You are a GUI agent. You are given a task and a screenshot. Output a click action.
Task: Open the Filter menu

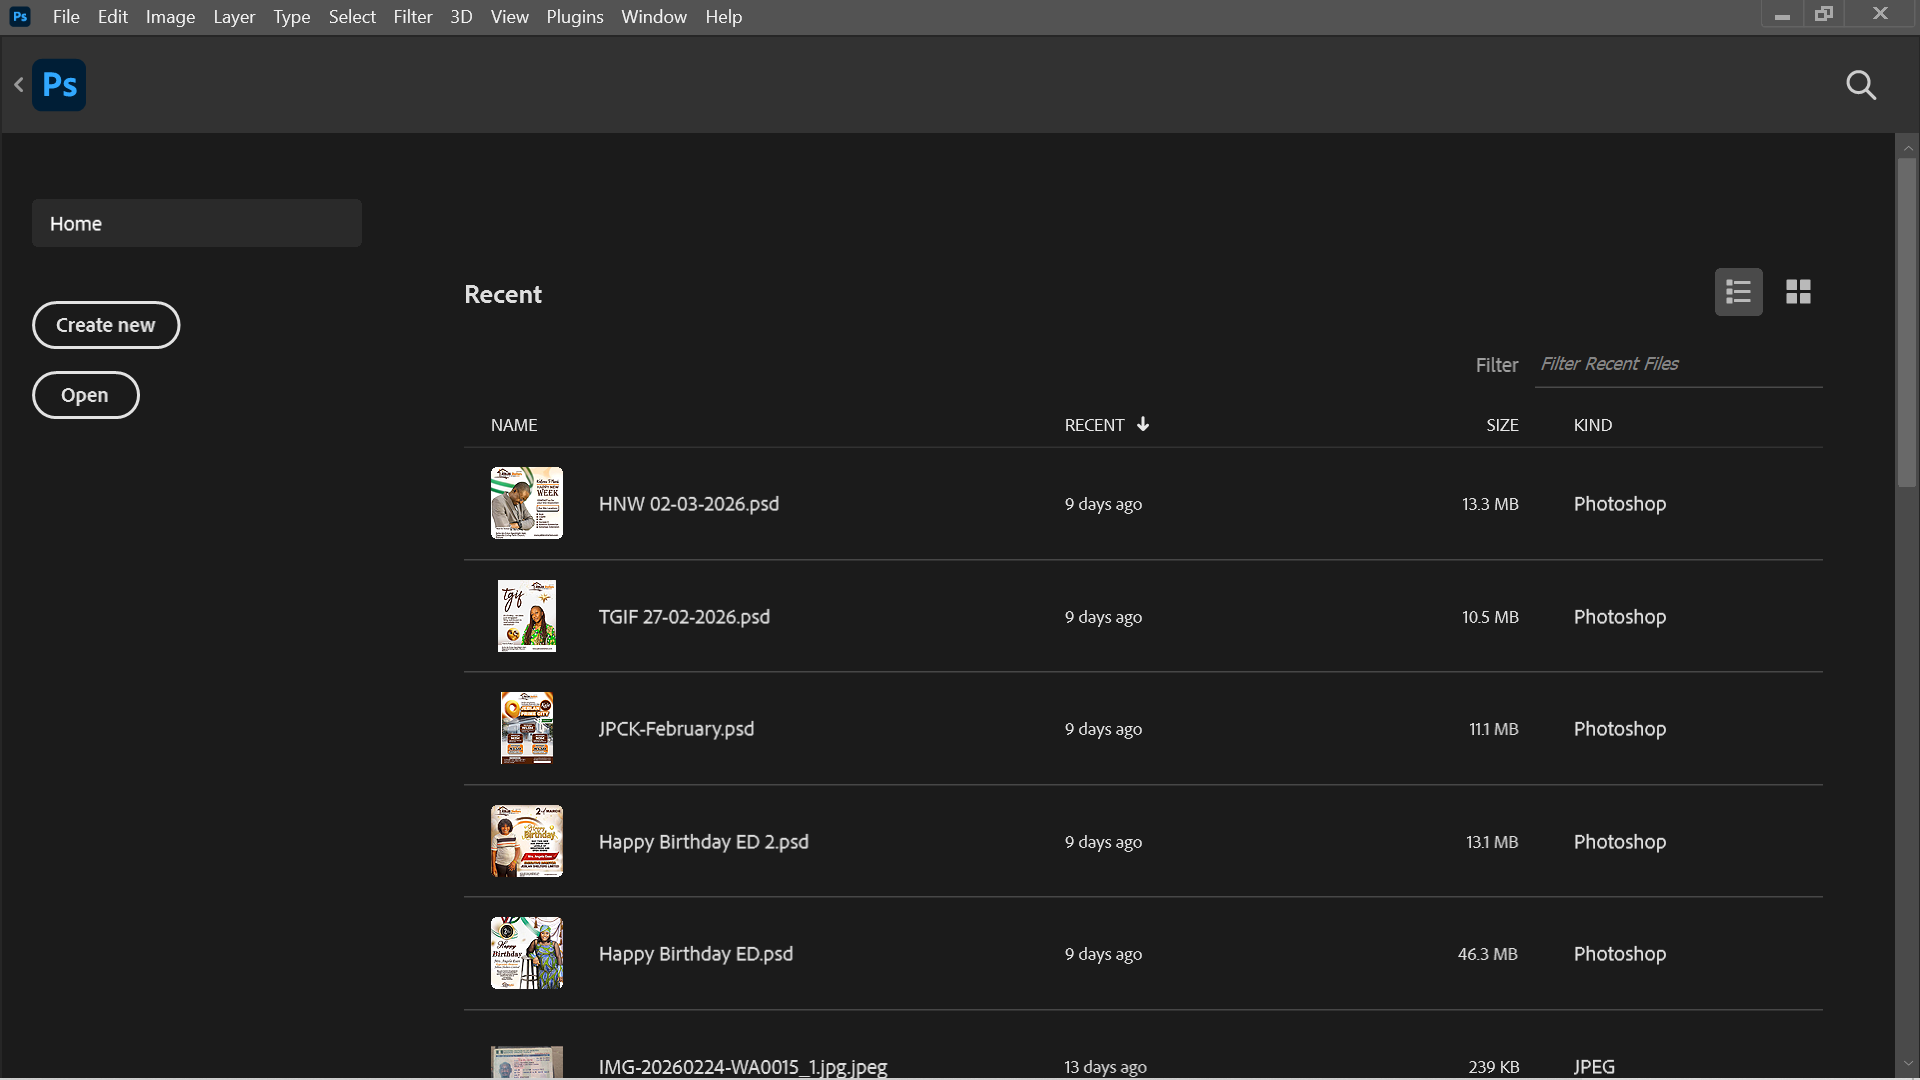(413, 17)
